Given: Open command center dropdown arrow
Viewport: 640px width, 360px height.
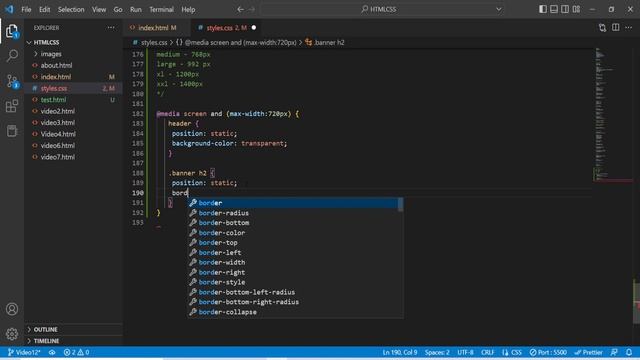Looking at the screenshot, I should [x=498, y=9].
